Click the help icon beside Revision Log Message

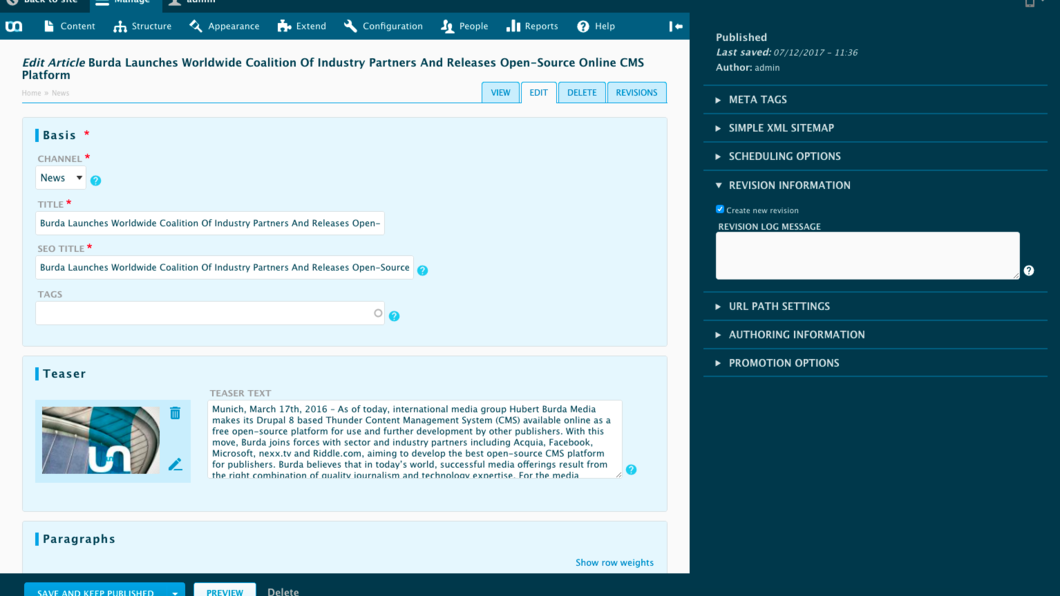pyautogui.click(x=1029, y=271)
